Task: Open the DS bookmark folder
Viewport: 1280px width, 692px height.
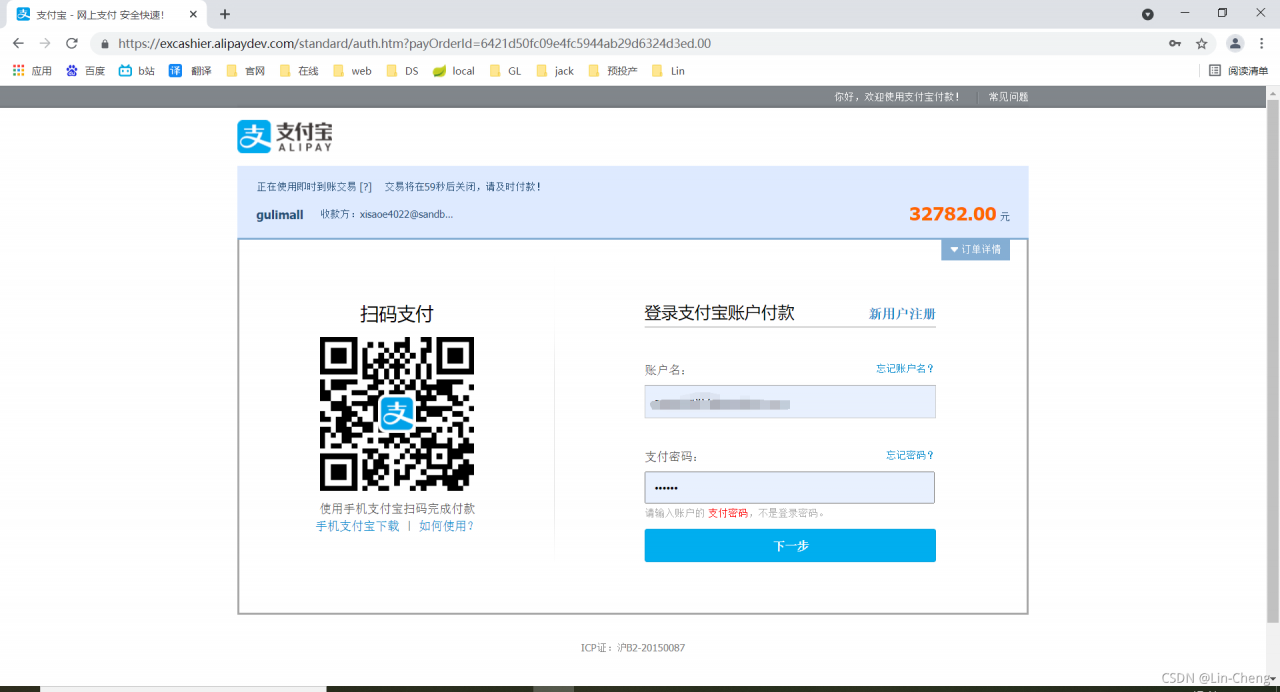Action: [x=402, y=71]
